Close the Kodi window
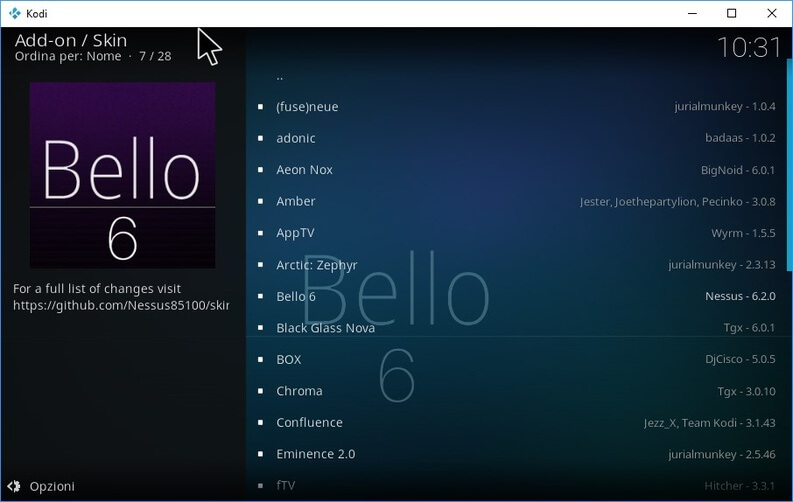This screenshot has width=793, height=502. click(x=772, y=13)
